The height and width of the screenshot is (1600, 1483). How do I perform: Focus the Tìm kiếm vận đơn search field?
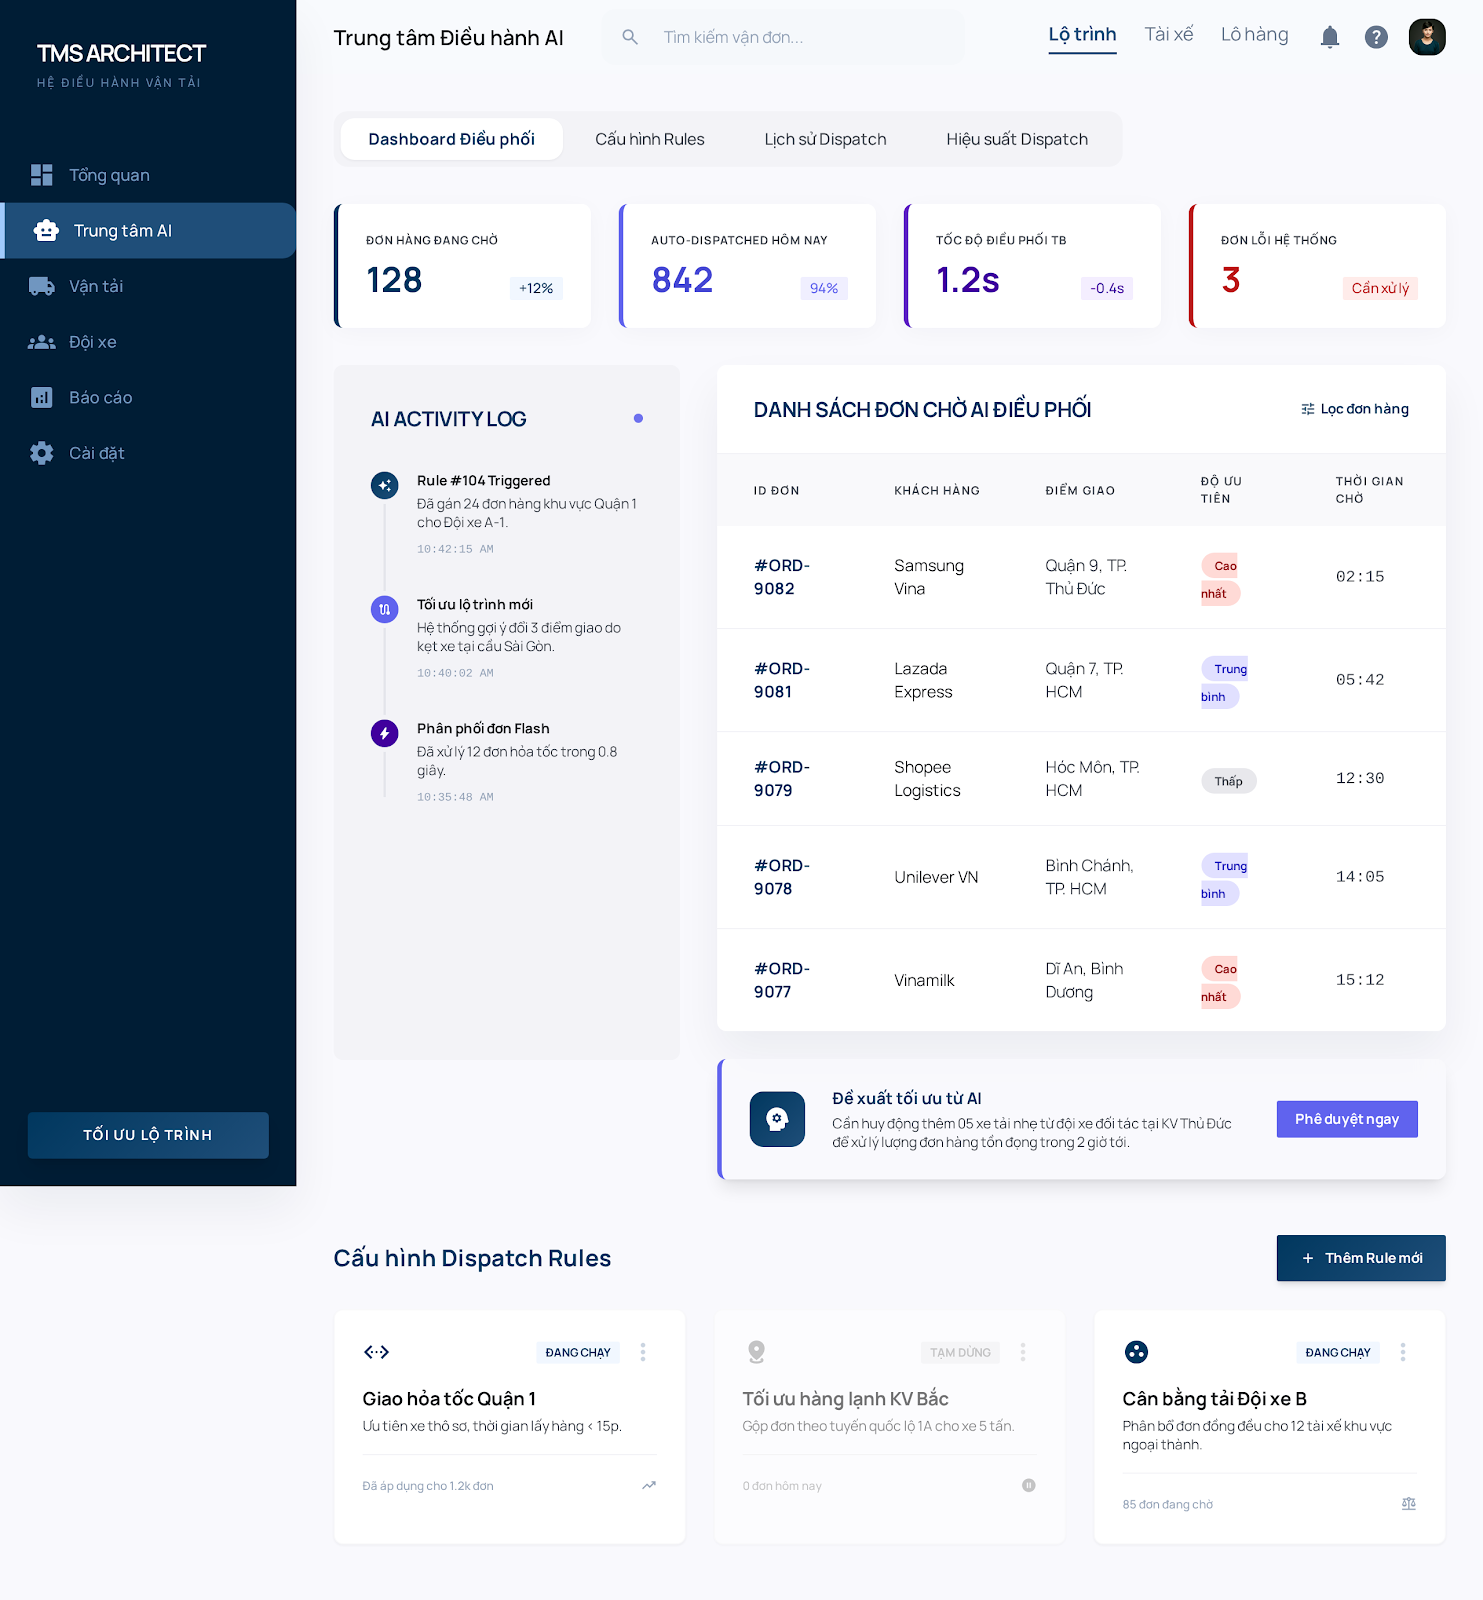(x=783, y=37)
